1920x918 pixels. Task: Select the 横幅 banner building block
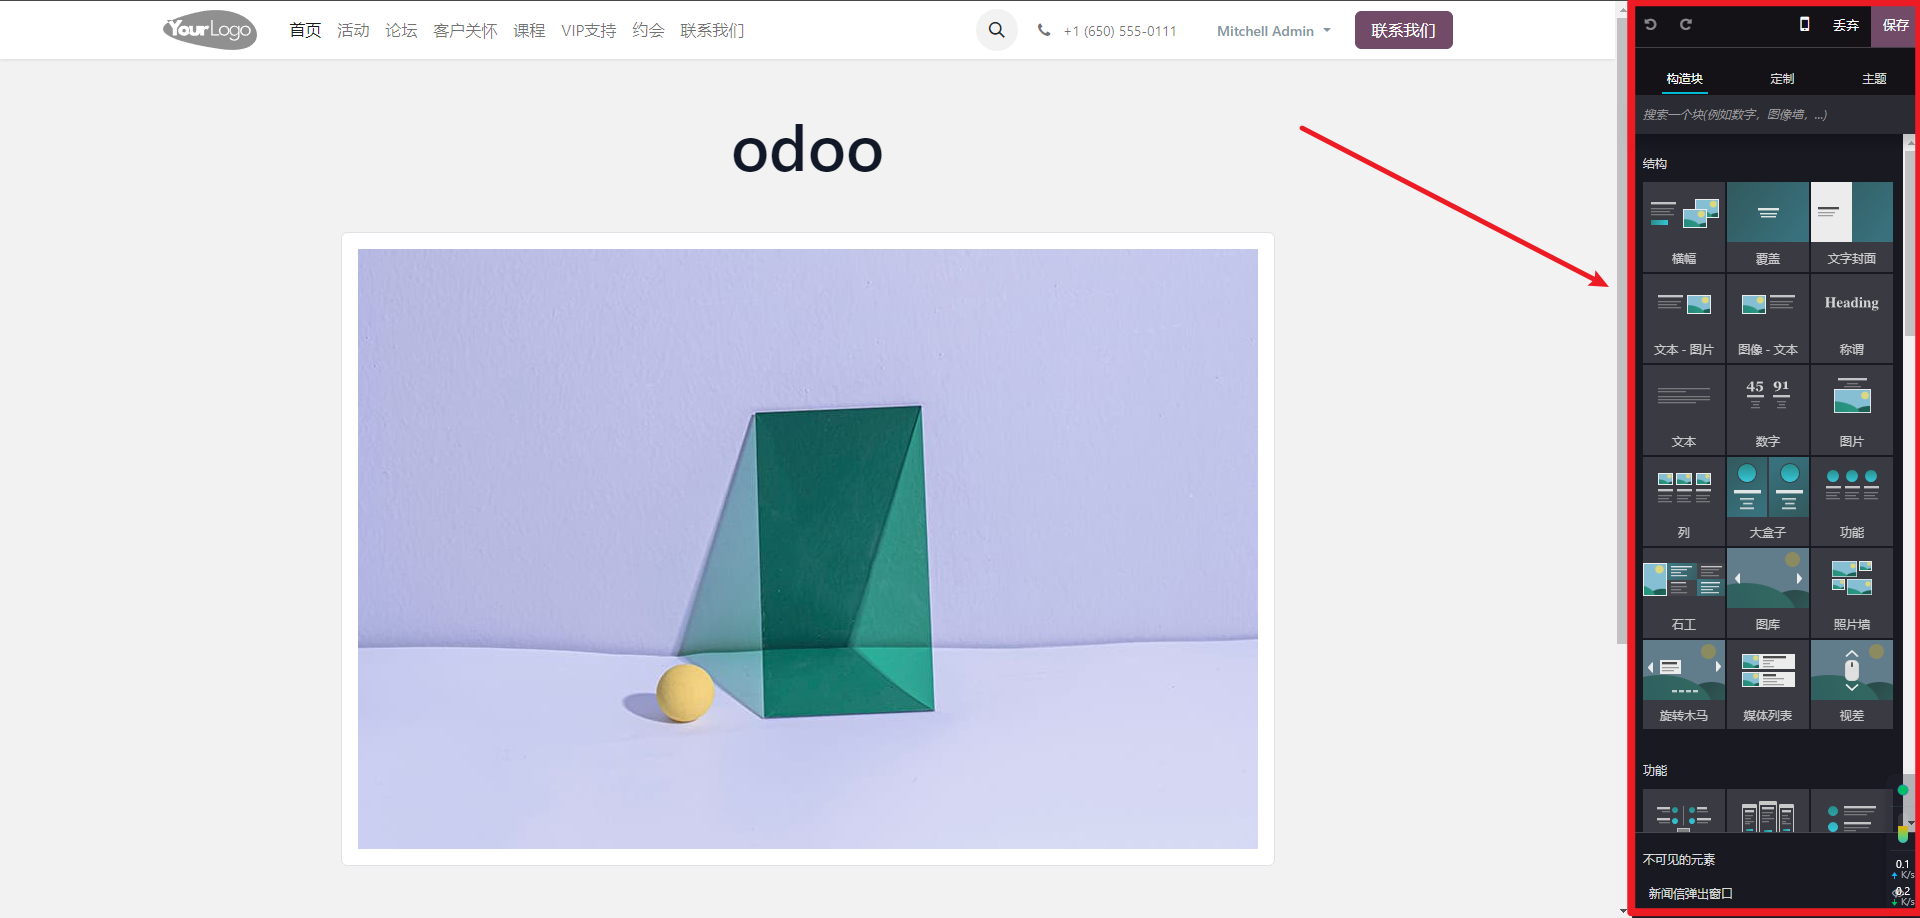(1684, 227)
